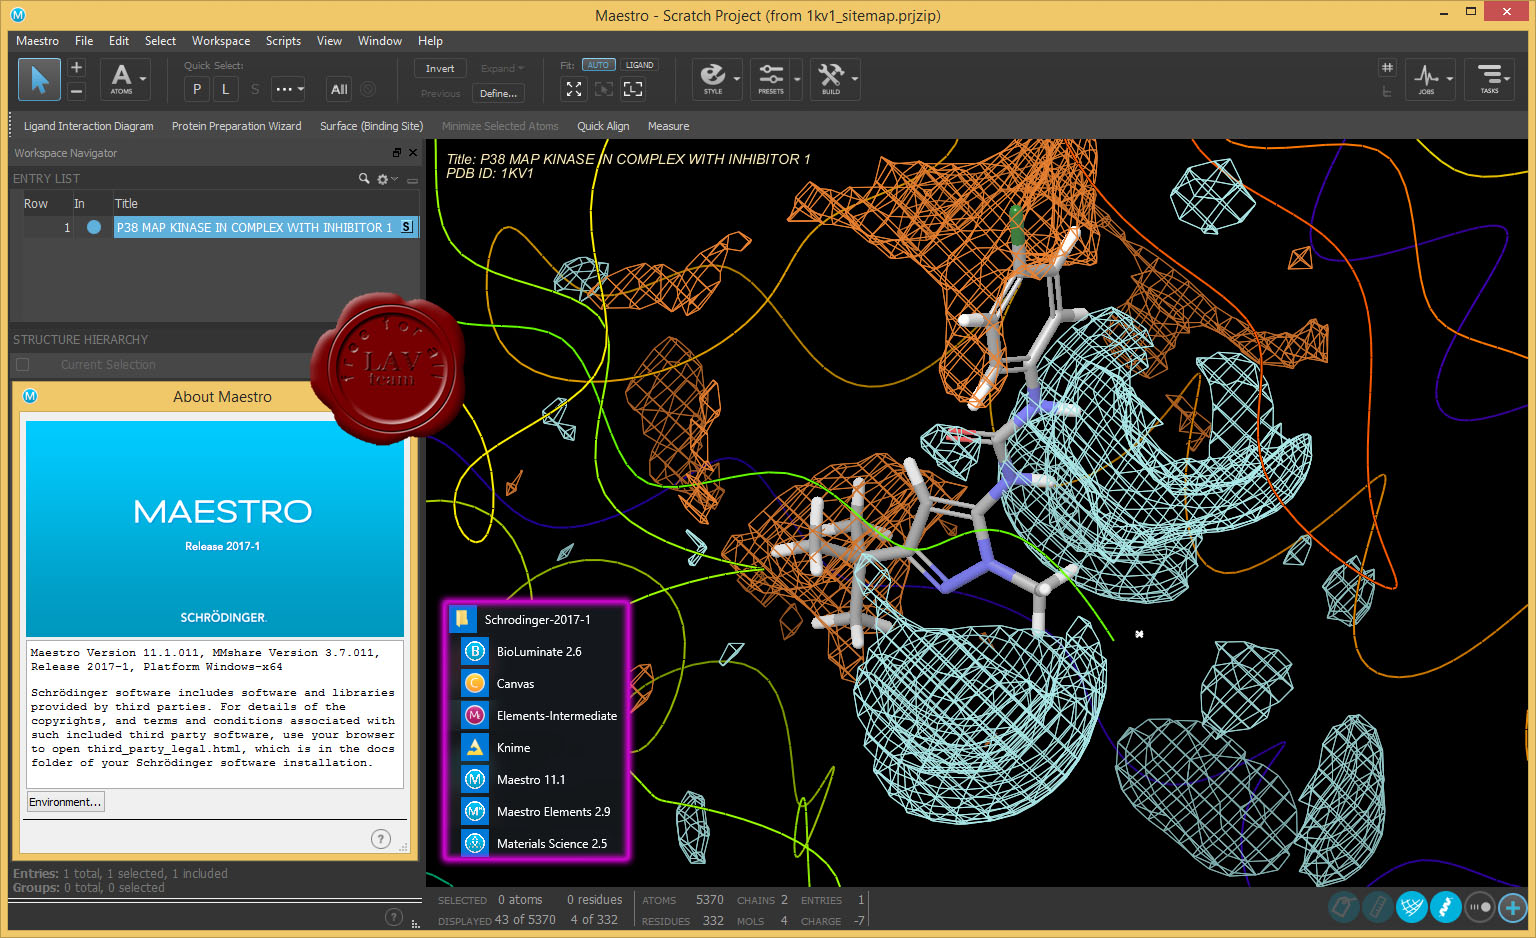
Task: Click the BioLuminate 2.6 entry icon
Action: [475, 651]
